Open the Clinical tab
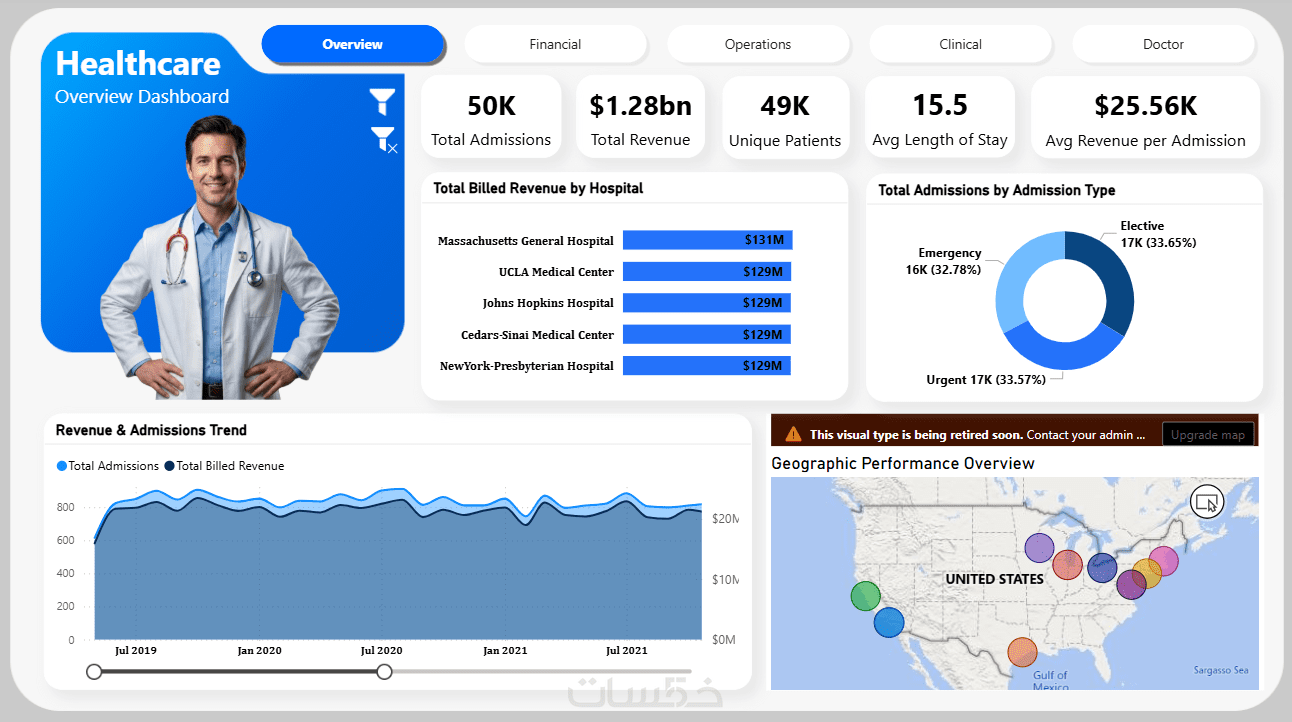The width and height of the screenshot is (1292, 722). click(960, 44)
